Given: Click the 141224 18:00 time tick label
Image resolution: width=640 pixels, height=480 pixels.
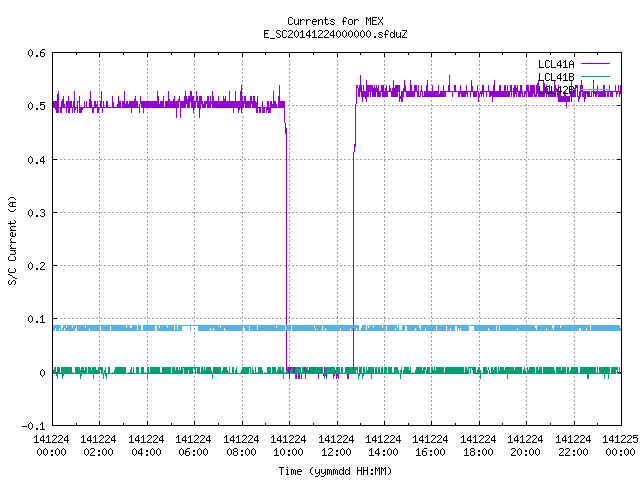Looking at the screenshot, I should 478,445.
